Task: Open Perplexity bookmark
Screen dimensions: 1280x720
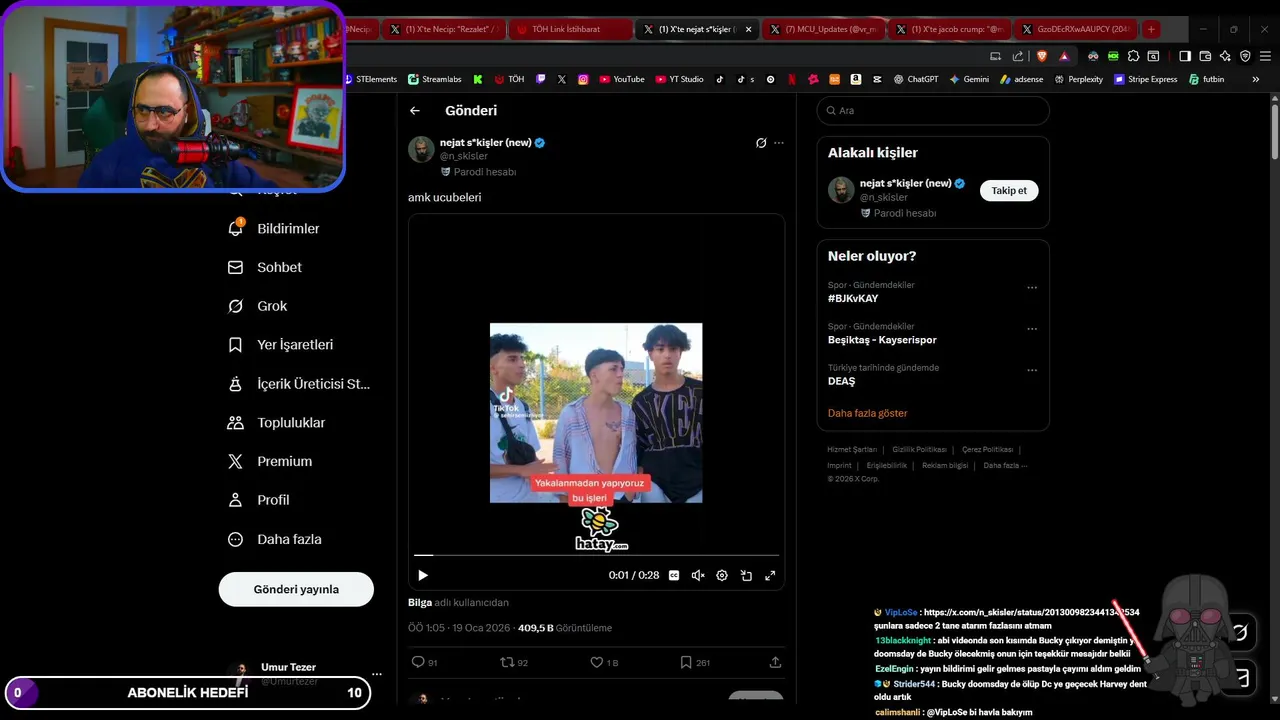Action: pyautogui.click(x=1079, y=79)
